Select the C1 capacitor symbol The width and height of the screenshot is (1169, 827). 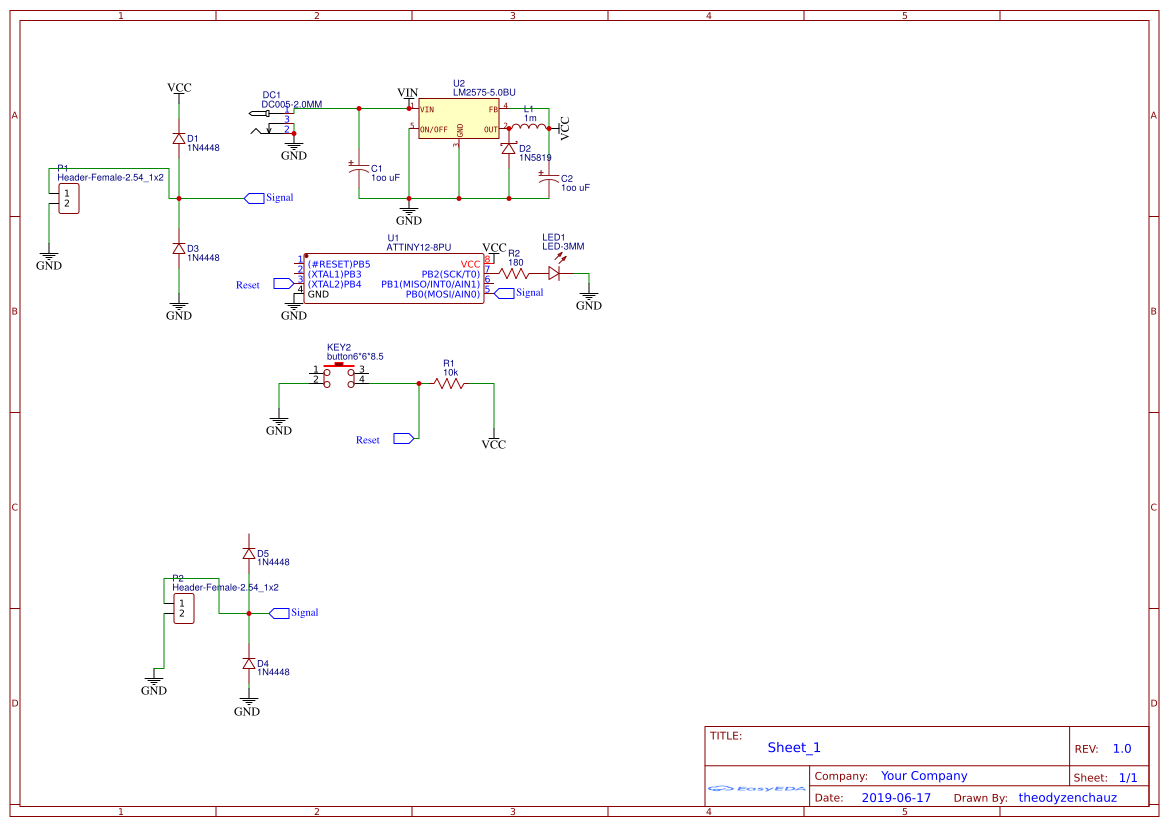(358, 170)
